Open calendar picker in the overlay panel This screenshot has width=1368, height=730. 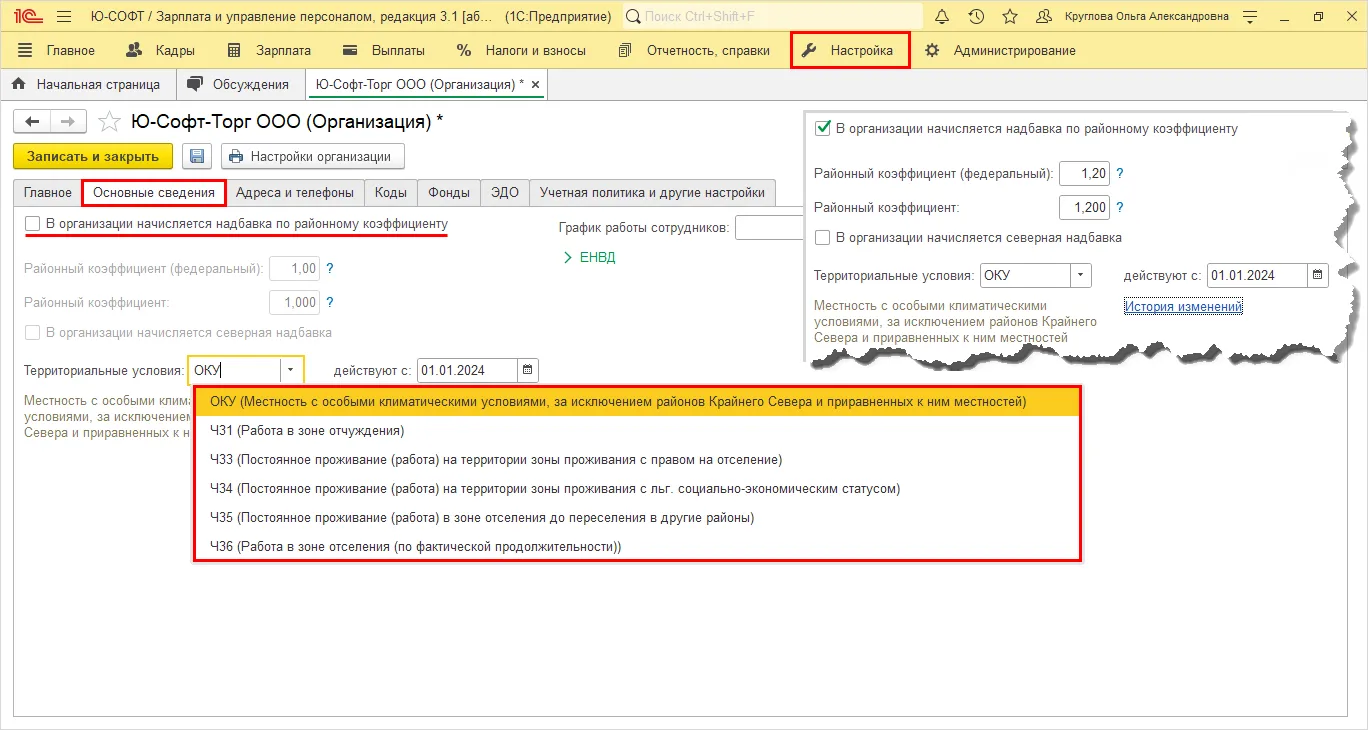[x=1318, y=275]
